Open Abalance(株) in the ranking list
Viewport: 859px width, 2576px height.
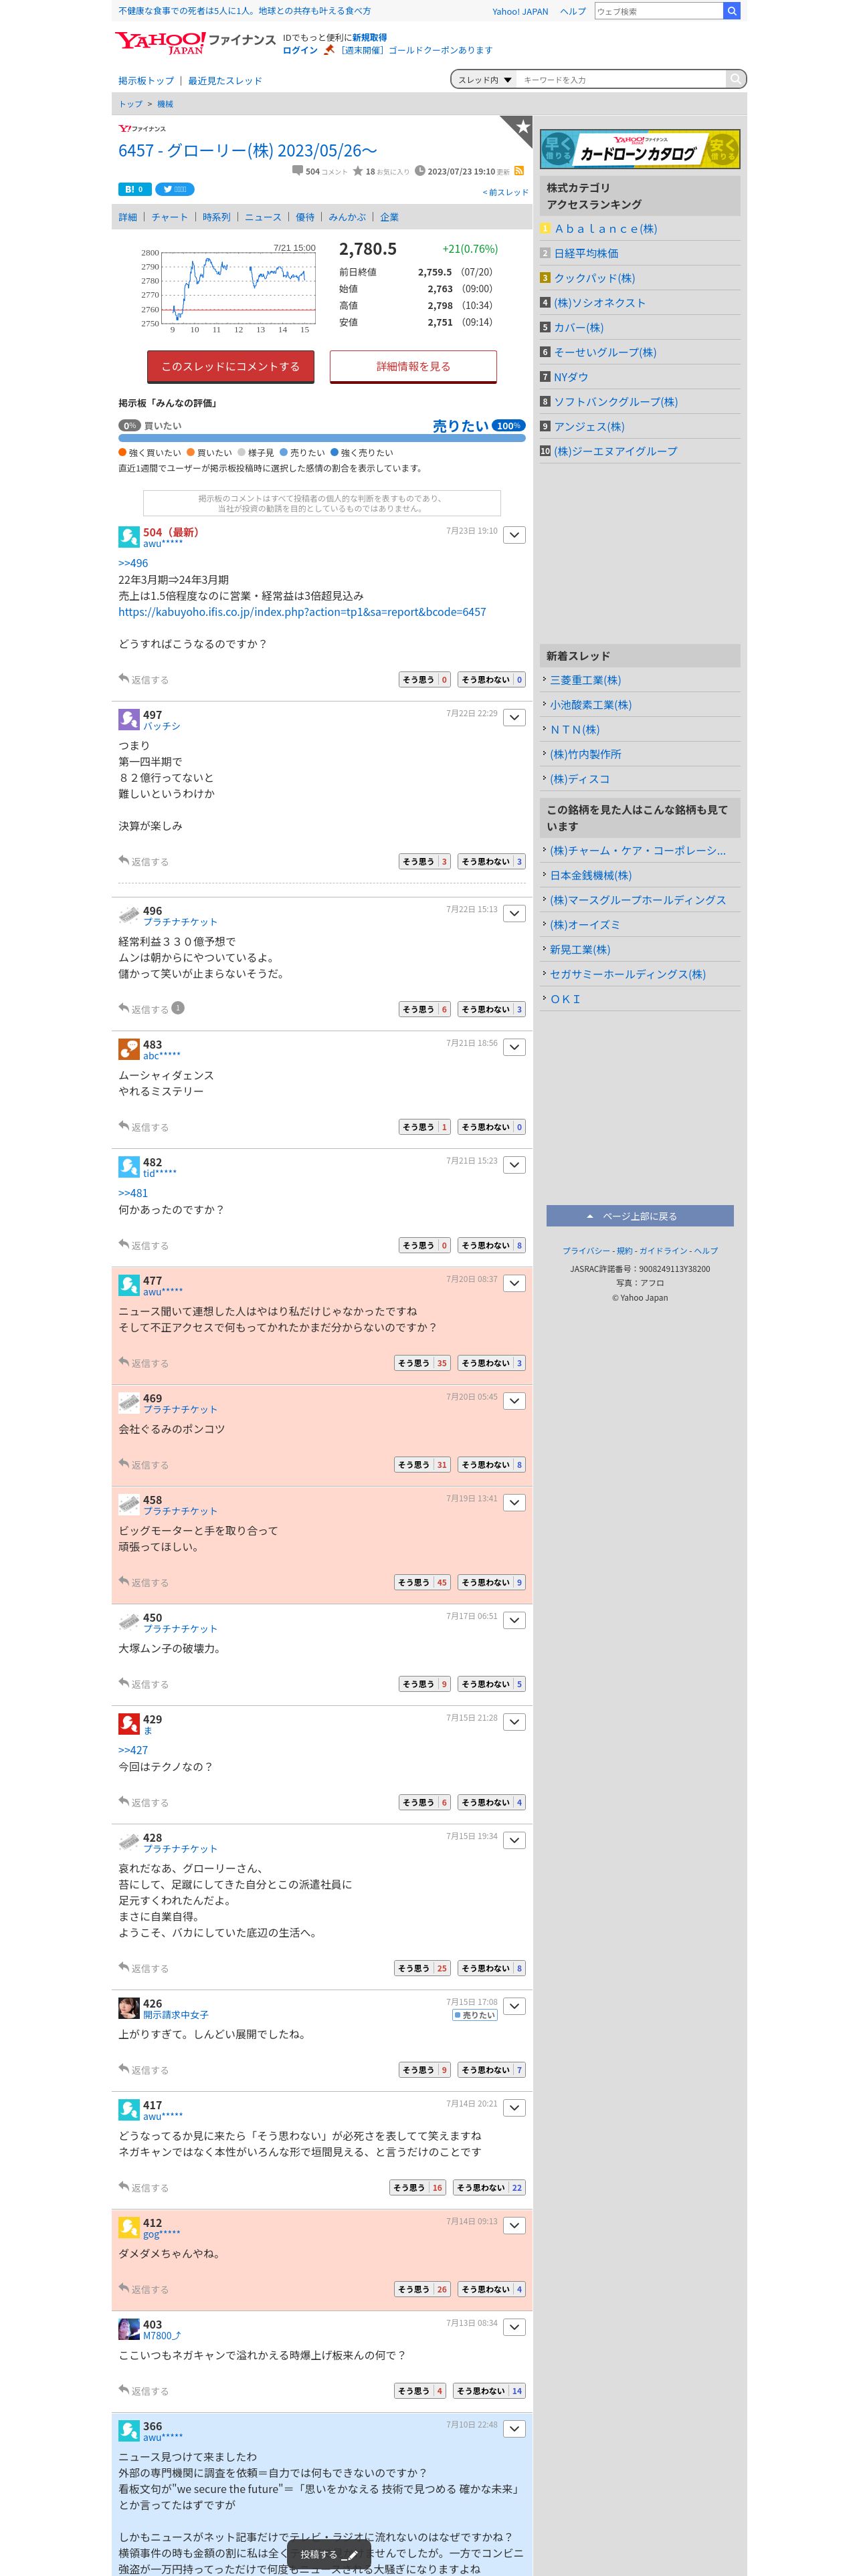[606, 229]
